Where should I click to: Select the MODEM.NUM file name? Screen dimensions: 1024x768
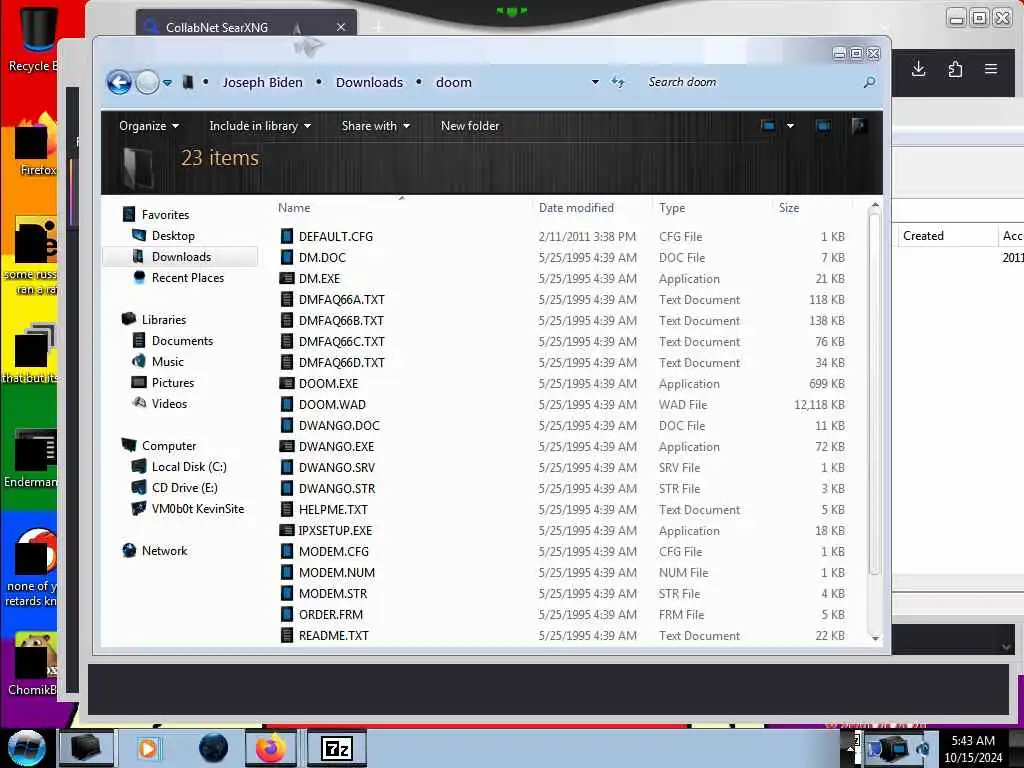(x=337, y=572)
